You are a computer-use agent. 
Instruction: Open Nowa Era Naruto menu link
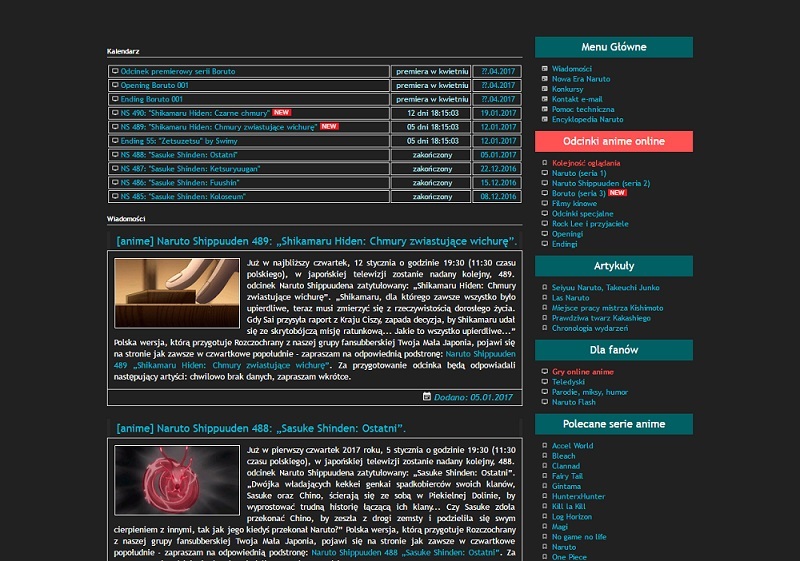(581, 79)
